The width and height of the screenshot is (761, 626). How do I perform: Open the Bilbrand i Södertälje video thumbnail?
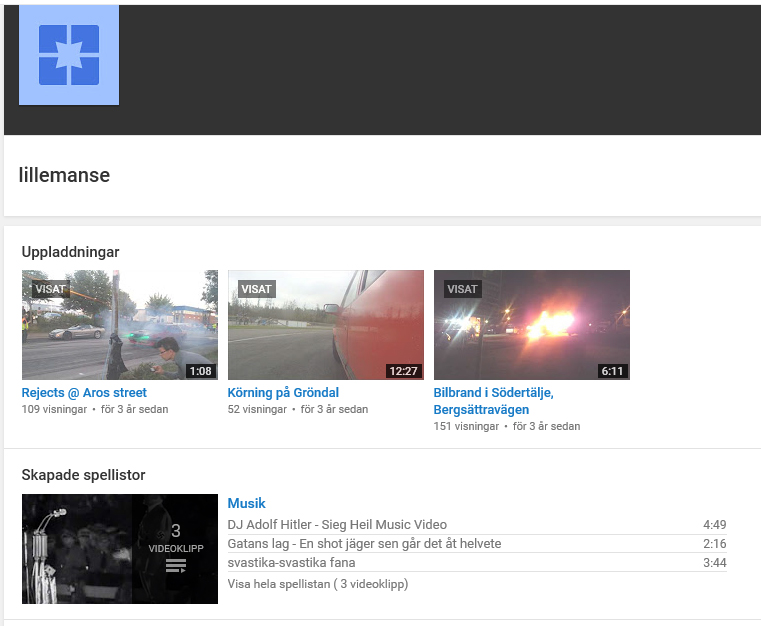coord(531,325)
